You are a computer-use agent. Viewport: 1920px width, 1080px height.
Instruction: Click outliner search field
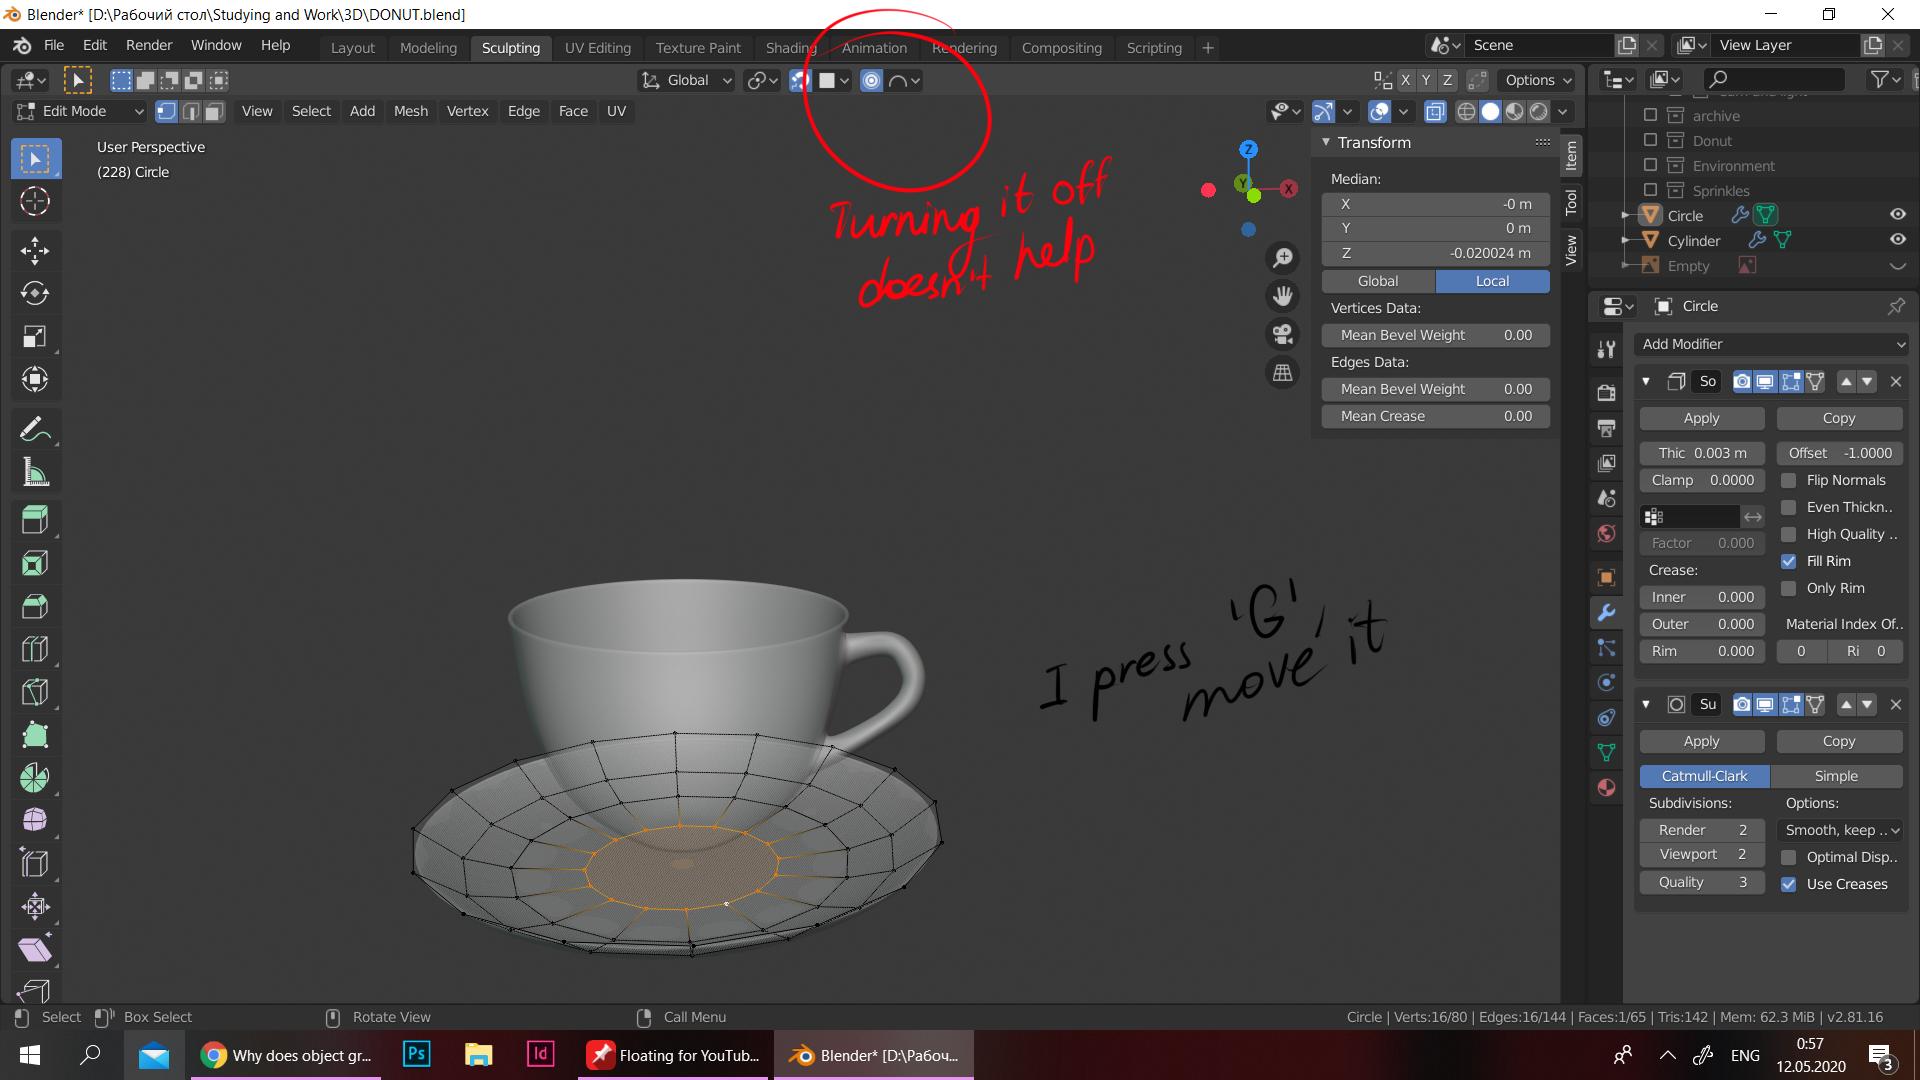(1774, 79)
